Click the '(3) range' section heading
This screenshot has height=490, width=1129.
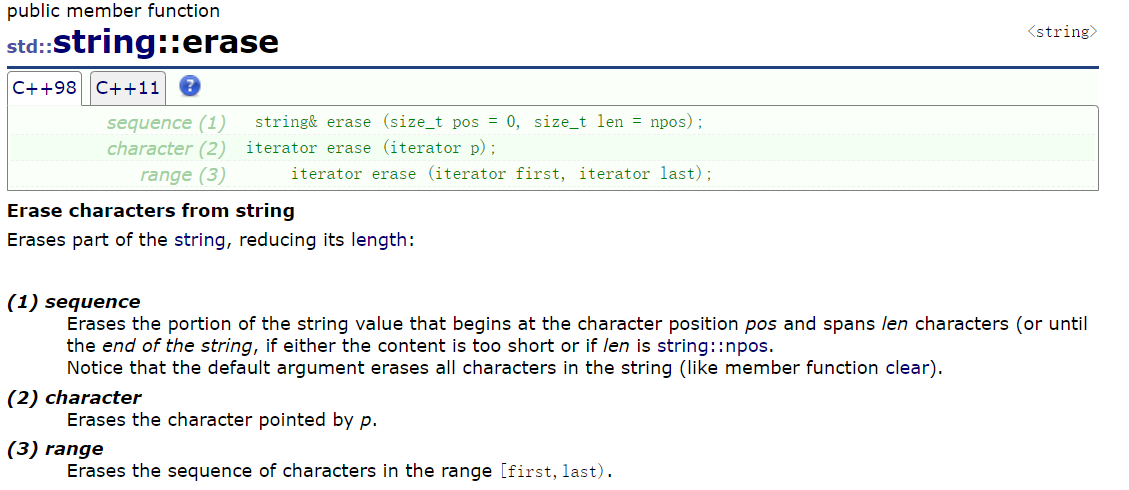pyautogui.click(x=55, y=449)
